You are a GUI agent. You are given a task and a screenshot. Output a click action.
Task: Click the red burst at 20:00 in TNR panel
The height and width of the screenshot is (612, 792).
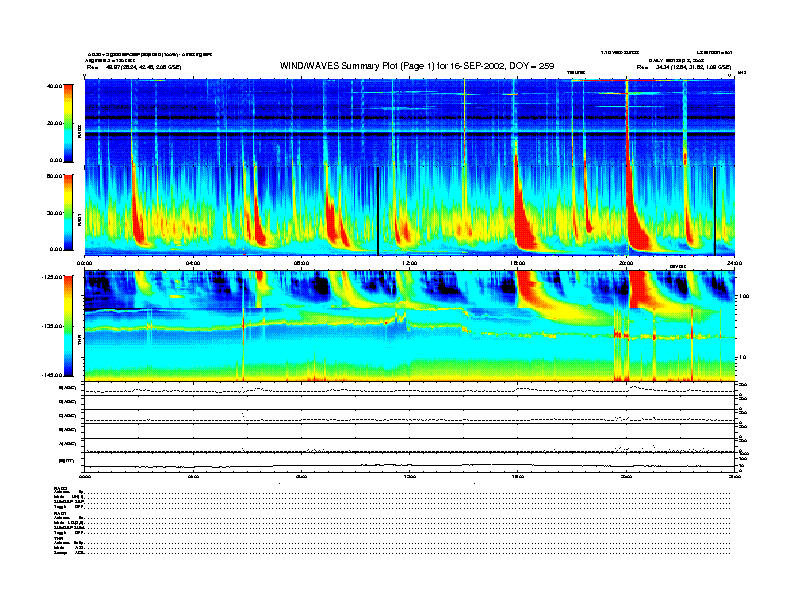point(640,289)
